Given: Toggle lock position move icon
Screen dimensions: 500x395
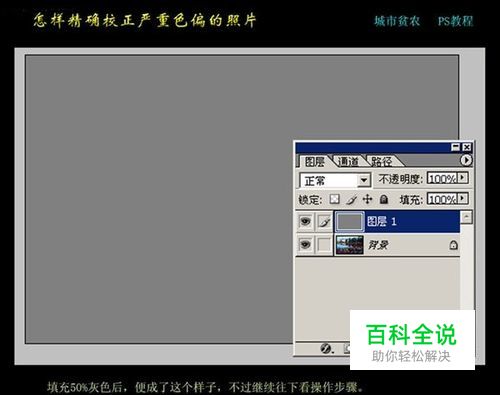Looking at the screenshot, I should pos(367,199).
